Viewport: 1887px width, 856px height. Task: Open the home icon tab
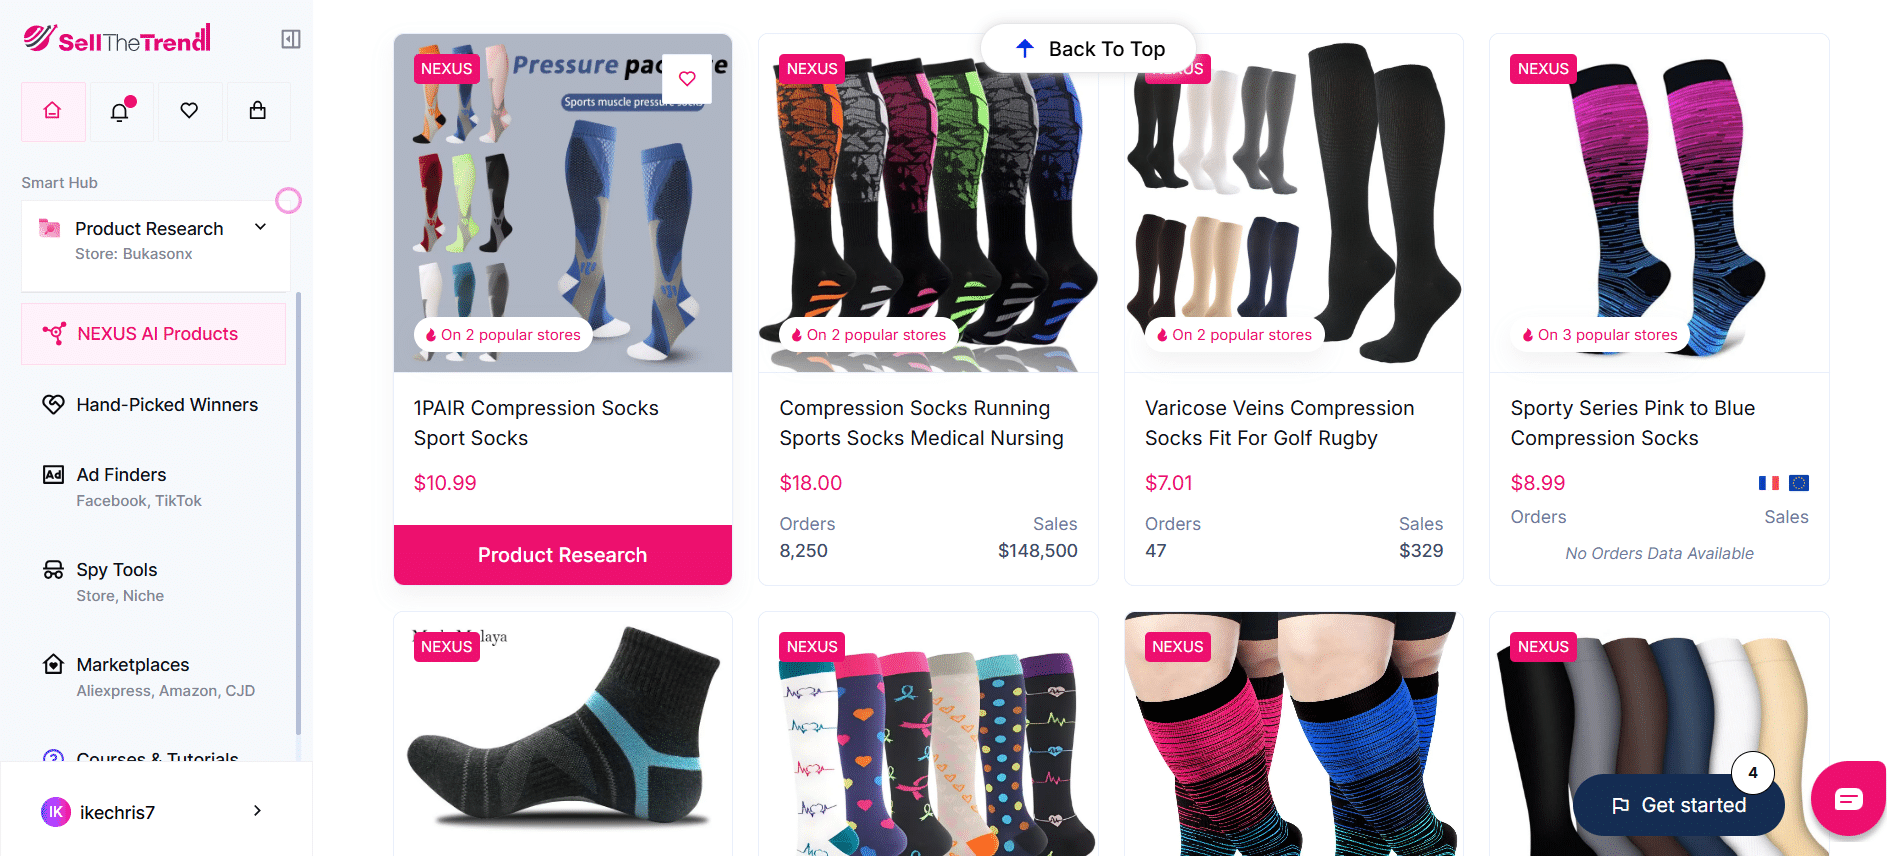(x=53, y=111)
